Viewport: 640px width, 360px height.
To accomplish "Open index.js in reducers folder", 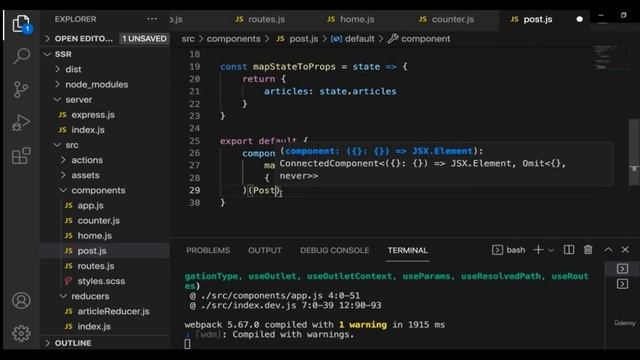I will tap(94, 326).
